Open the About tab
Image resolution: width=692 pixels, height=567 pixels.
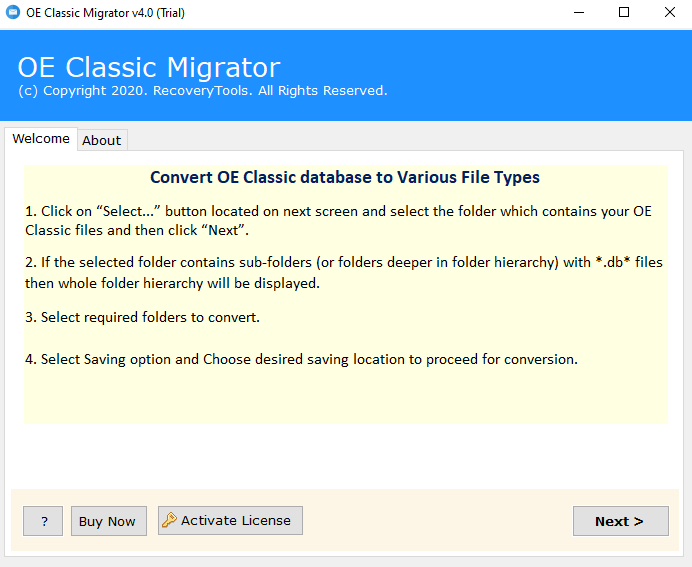pyautogui.click(x=102, y=140)
